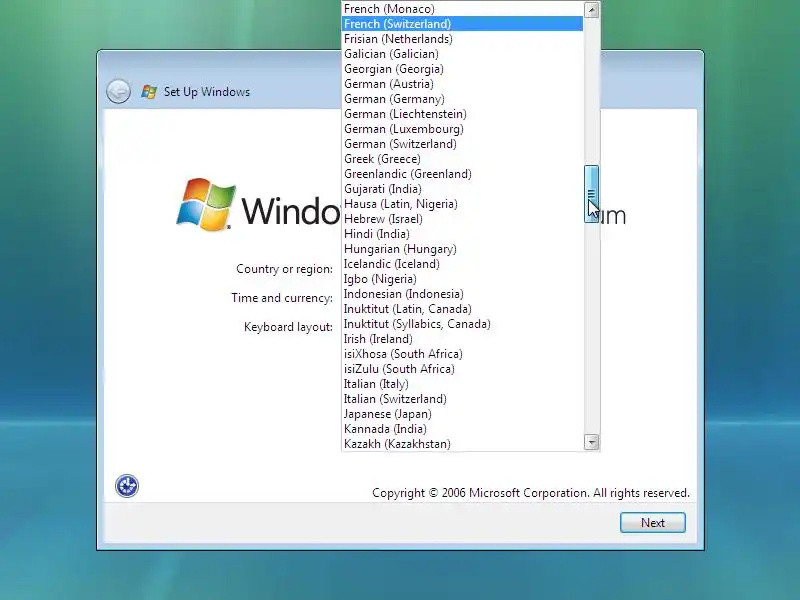The height and width of the screenshot is (600, 800).
Task: Select Hungarian (Hungary)
Action: (x=462, y=249)
